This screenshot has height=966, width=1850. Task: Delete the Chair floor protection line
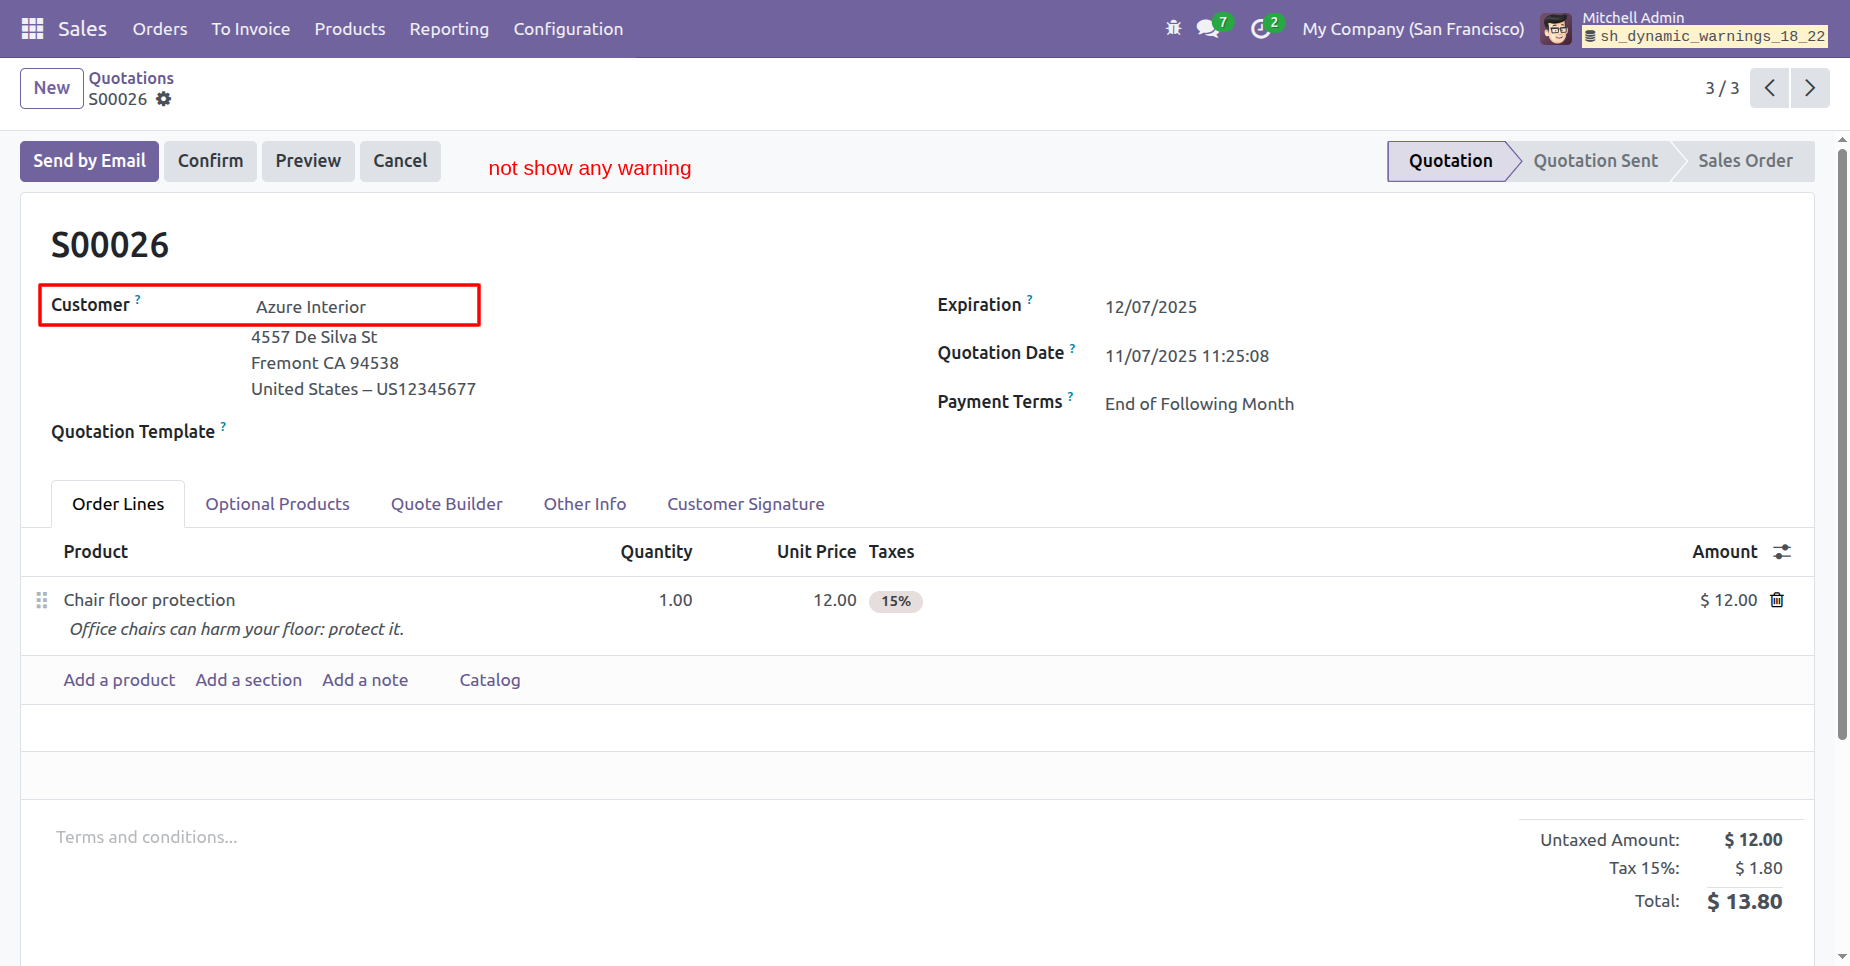click(1777, 600)
